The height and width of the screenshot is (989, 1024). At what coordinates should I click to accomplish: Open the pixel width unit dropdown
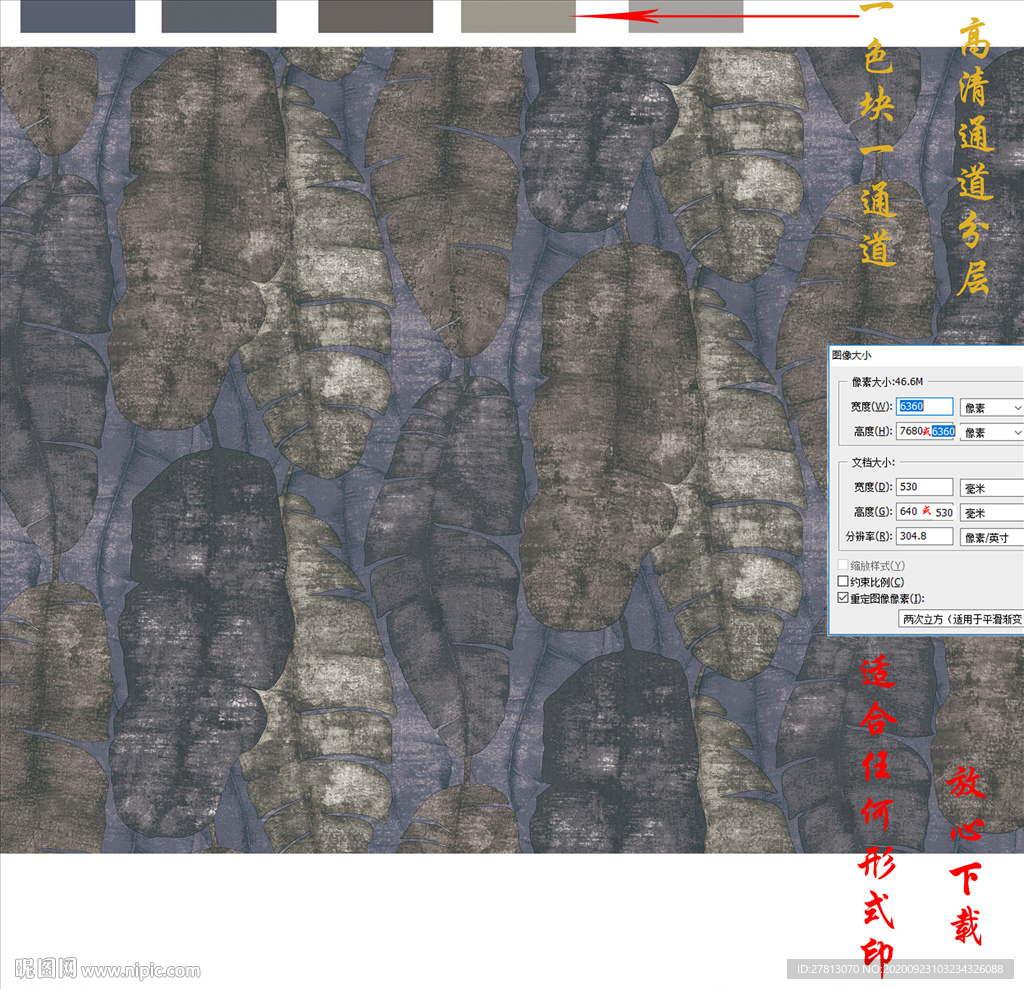click(991, 408)
